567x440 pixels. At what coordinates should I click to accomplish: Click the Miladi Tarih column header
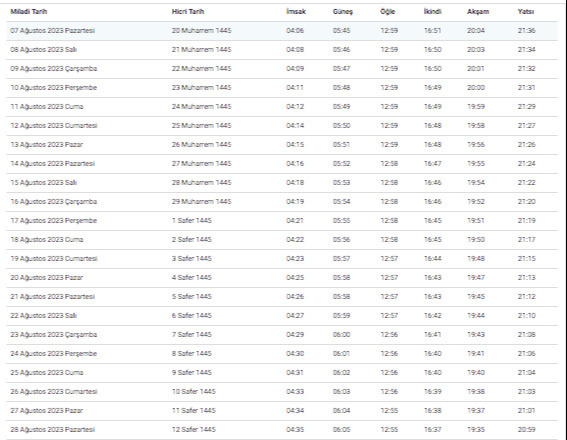(x=29, y=12)
